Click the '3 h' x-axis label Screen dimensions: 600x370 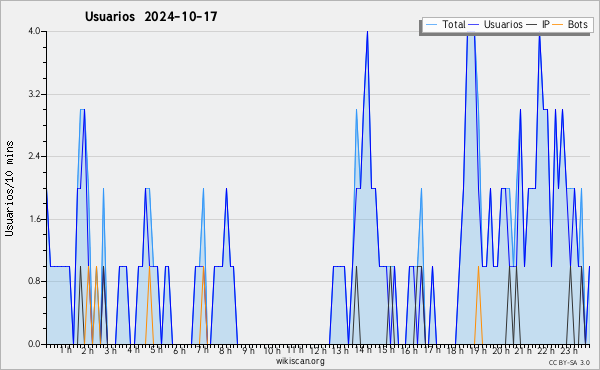coord(111,350)
